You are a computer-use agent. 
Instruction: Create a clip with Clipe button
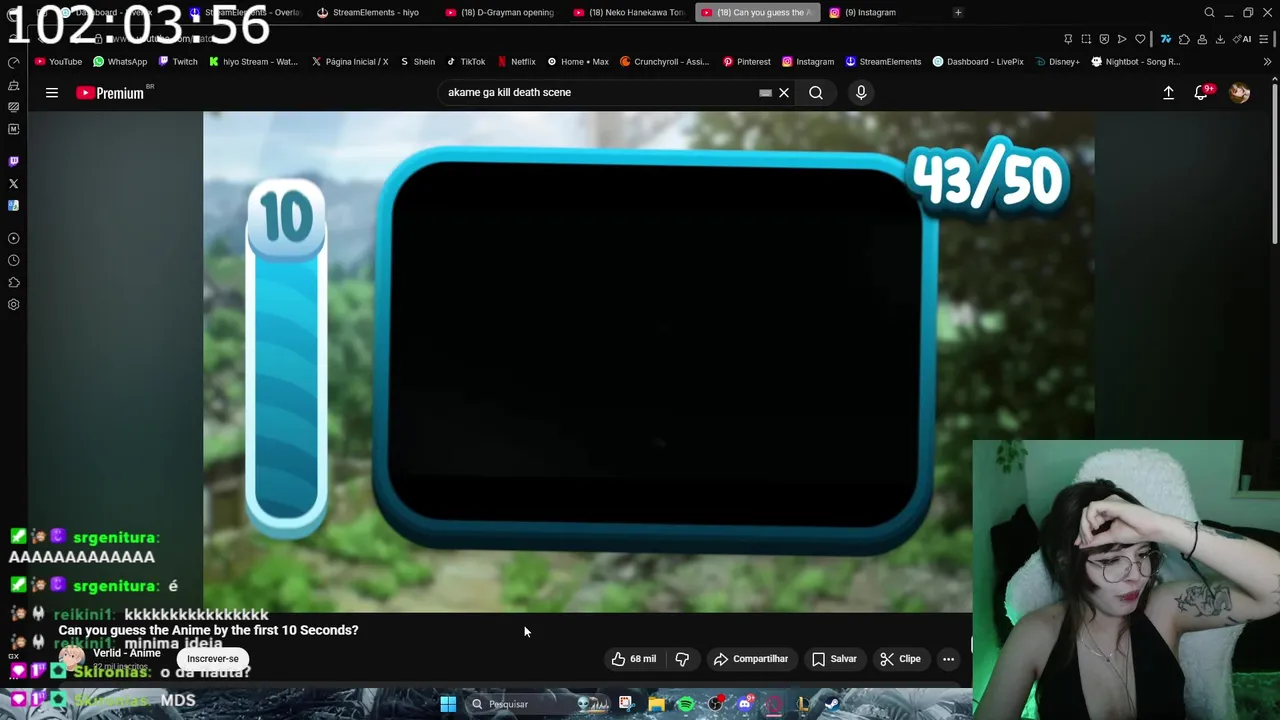pyautogui.click(x=900, y=659)
